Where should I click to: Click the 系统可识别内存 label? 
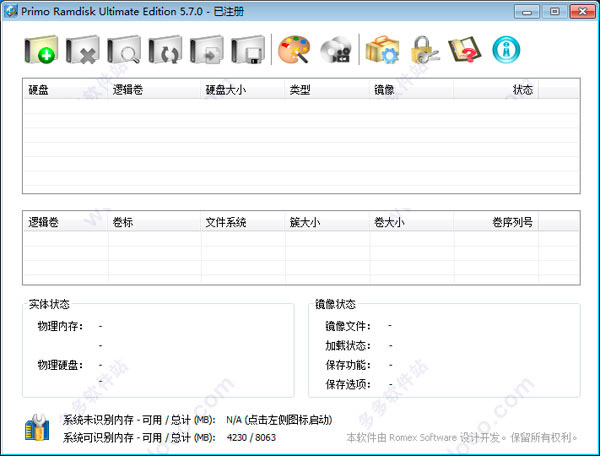point(139,437)
